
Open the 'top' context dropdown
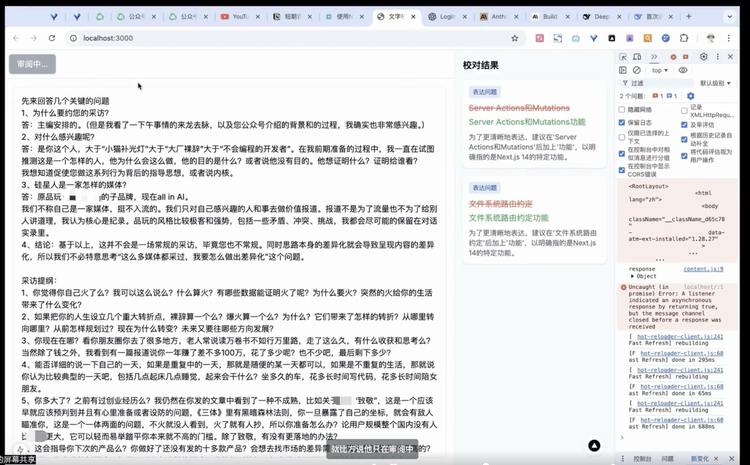click(x=662, y=70)
